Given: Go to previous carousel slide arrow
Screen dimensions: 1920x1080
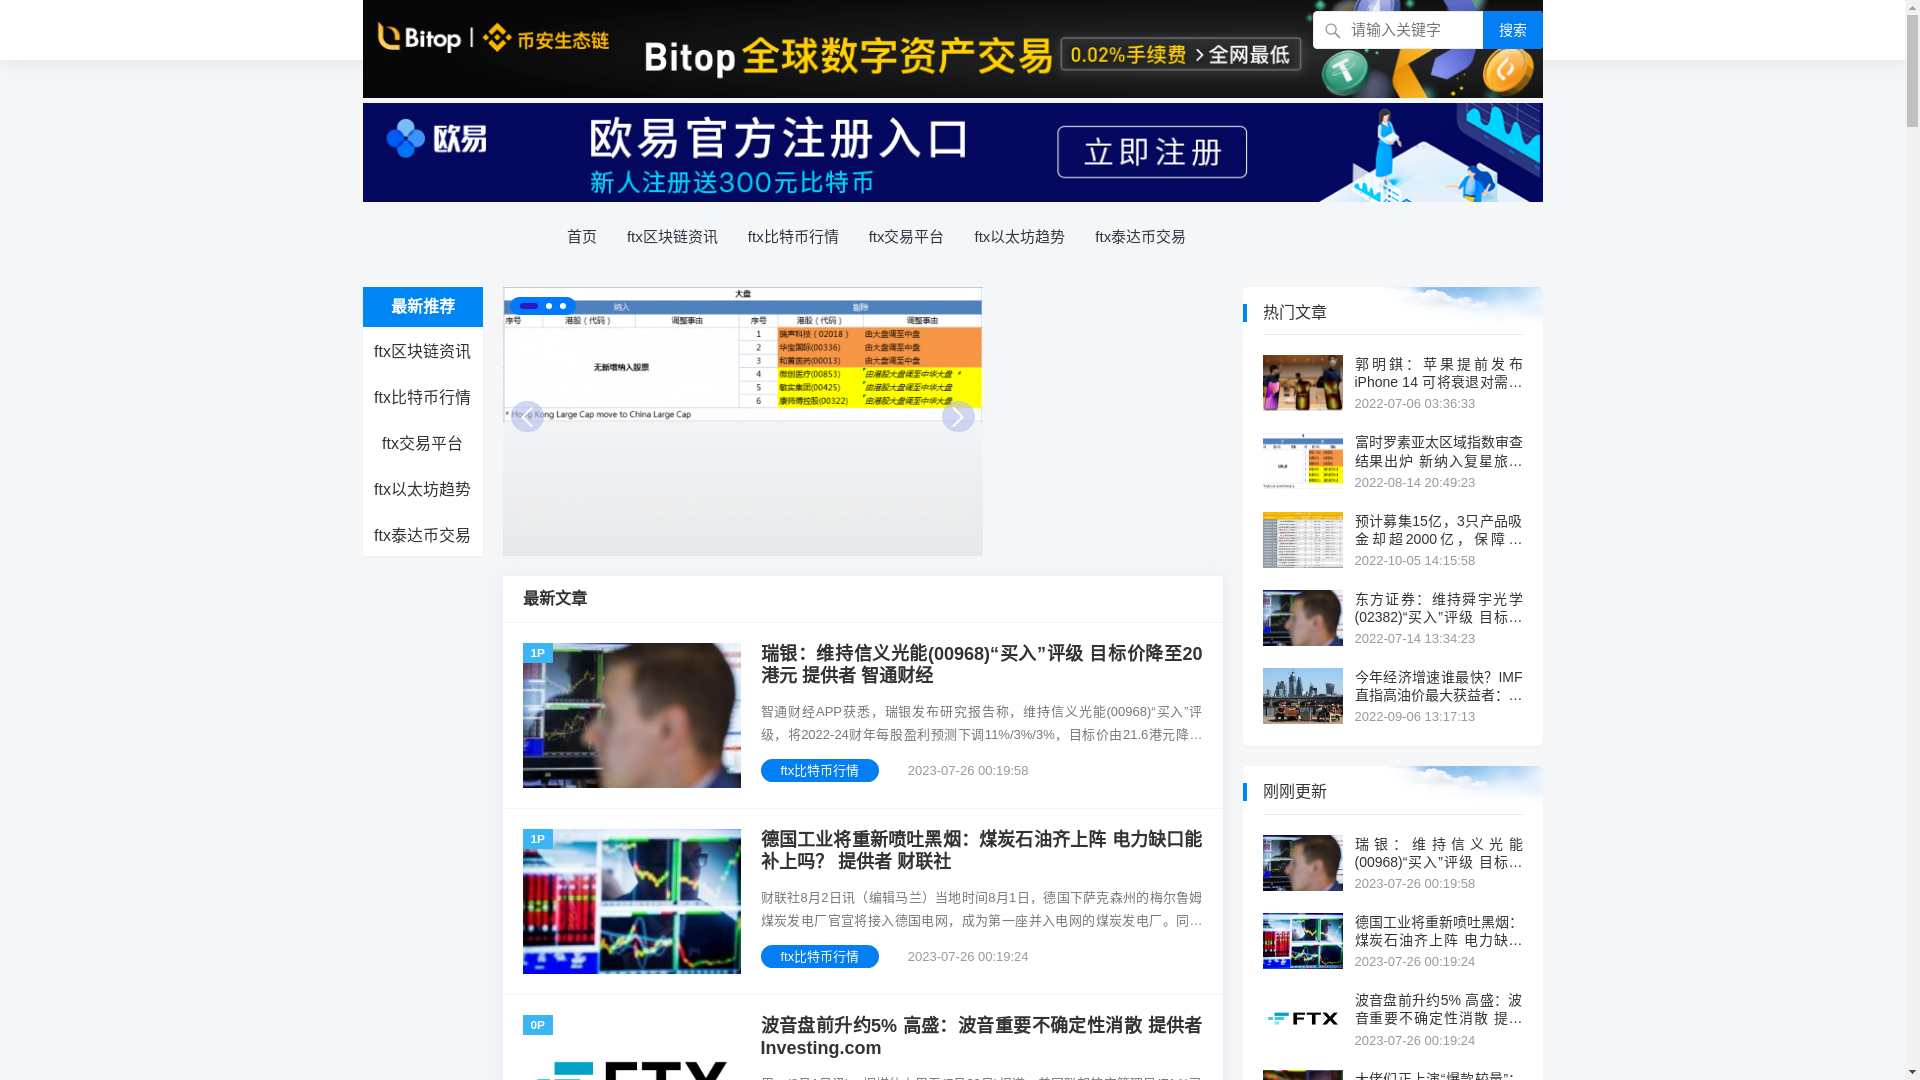Looking at the screenshot, I should (527, 416).
